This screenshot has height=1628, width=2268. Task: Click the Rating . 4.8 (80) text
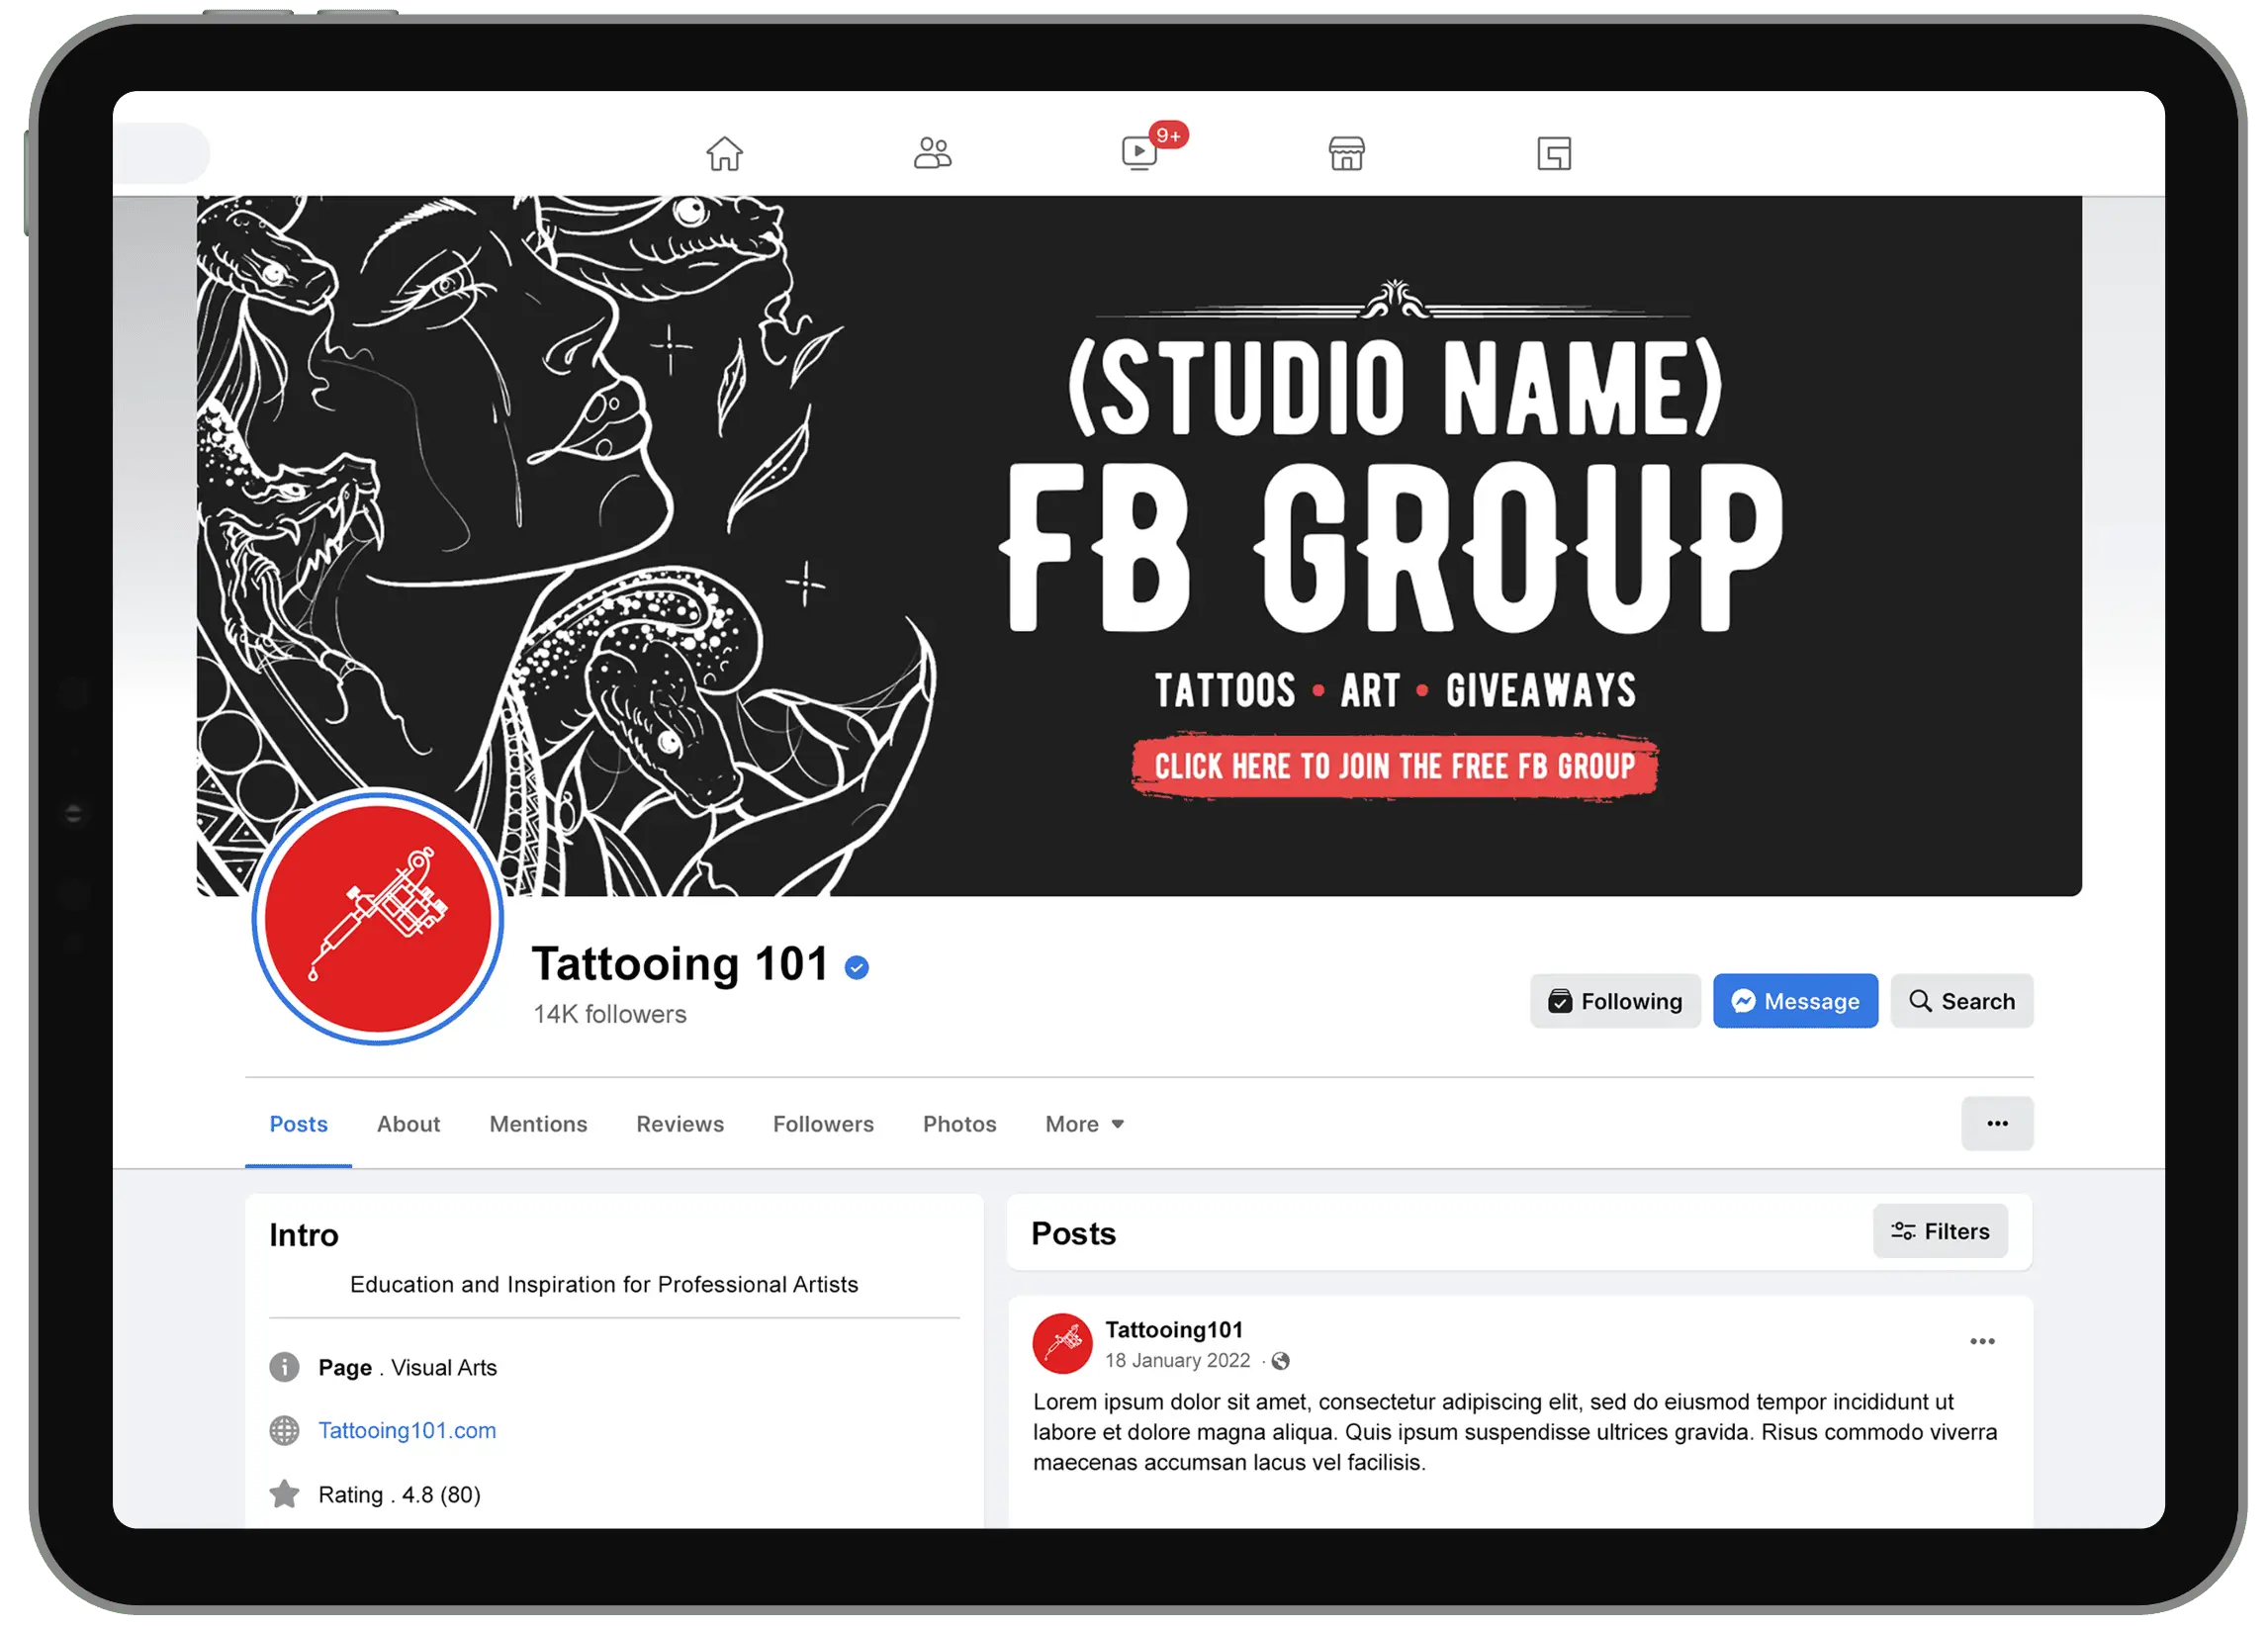tap(399, 1495)
